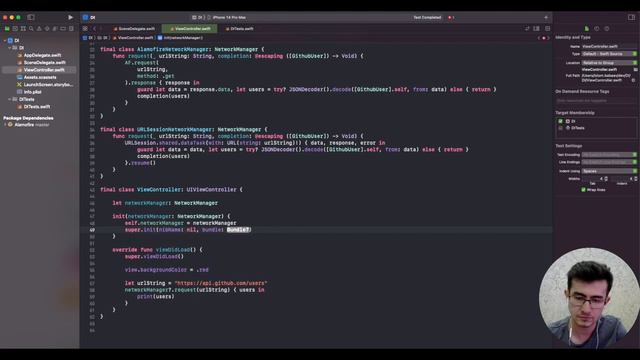The width and height of the screenshot is (640, 360).
Task: Click the Test Completed status text
Action: (427, 17)
